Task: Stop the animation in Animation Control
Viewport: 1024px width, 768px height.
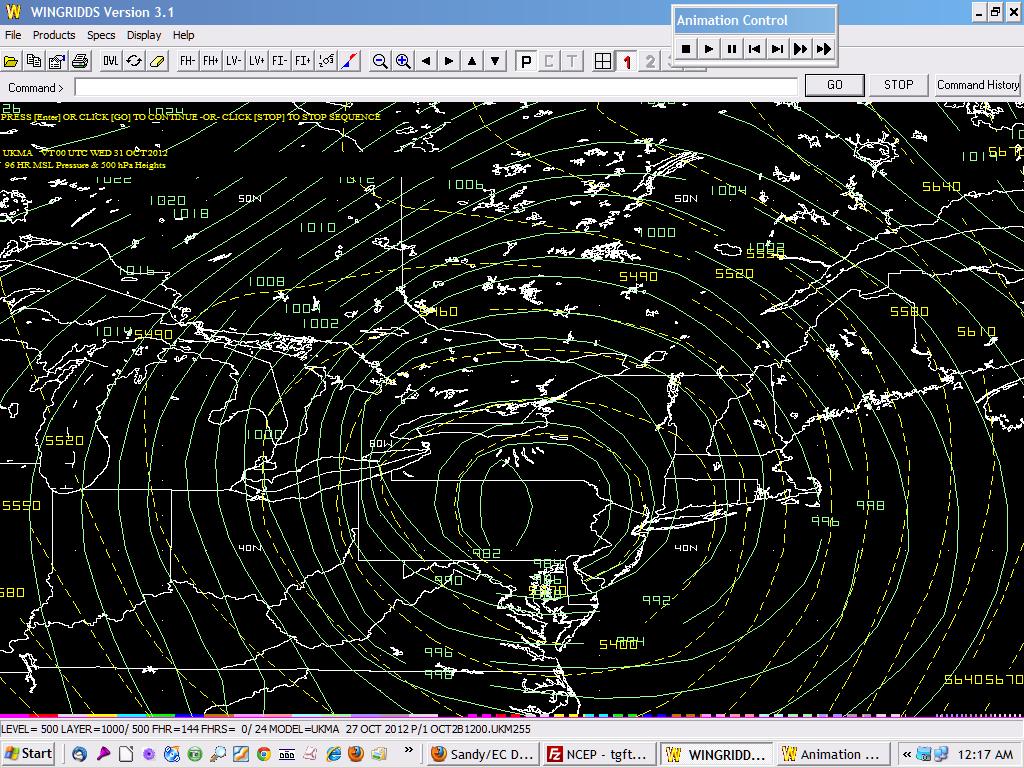Action: (686, 48)
